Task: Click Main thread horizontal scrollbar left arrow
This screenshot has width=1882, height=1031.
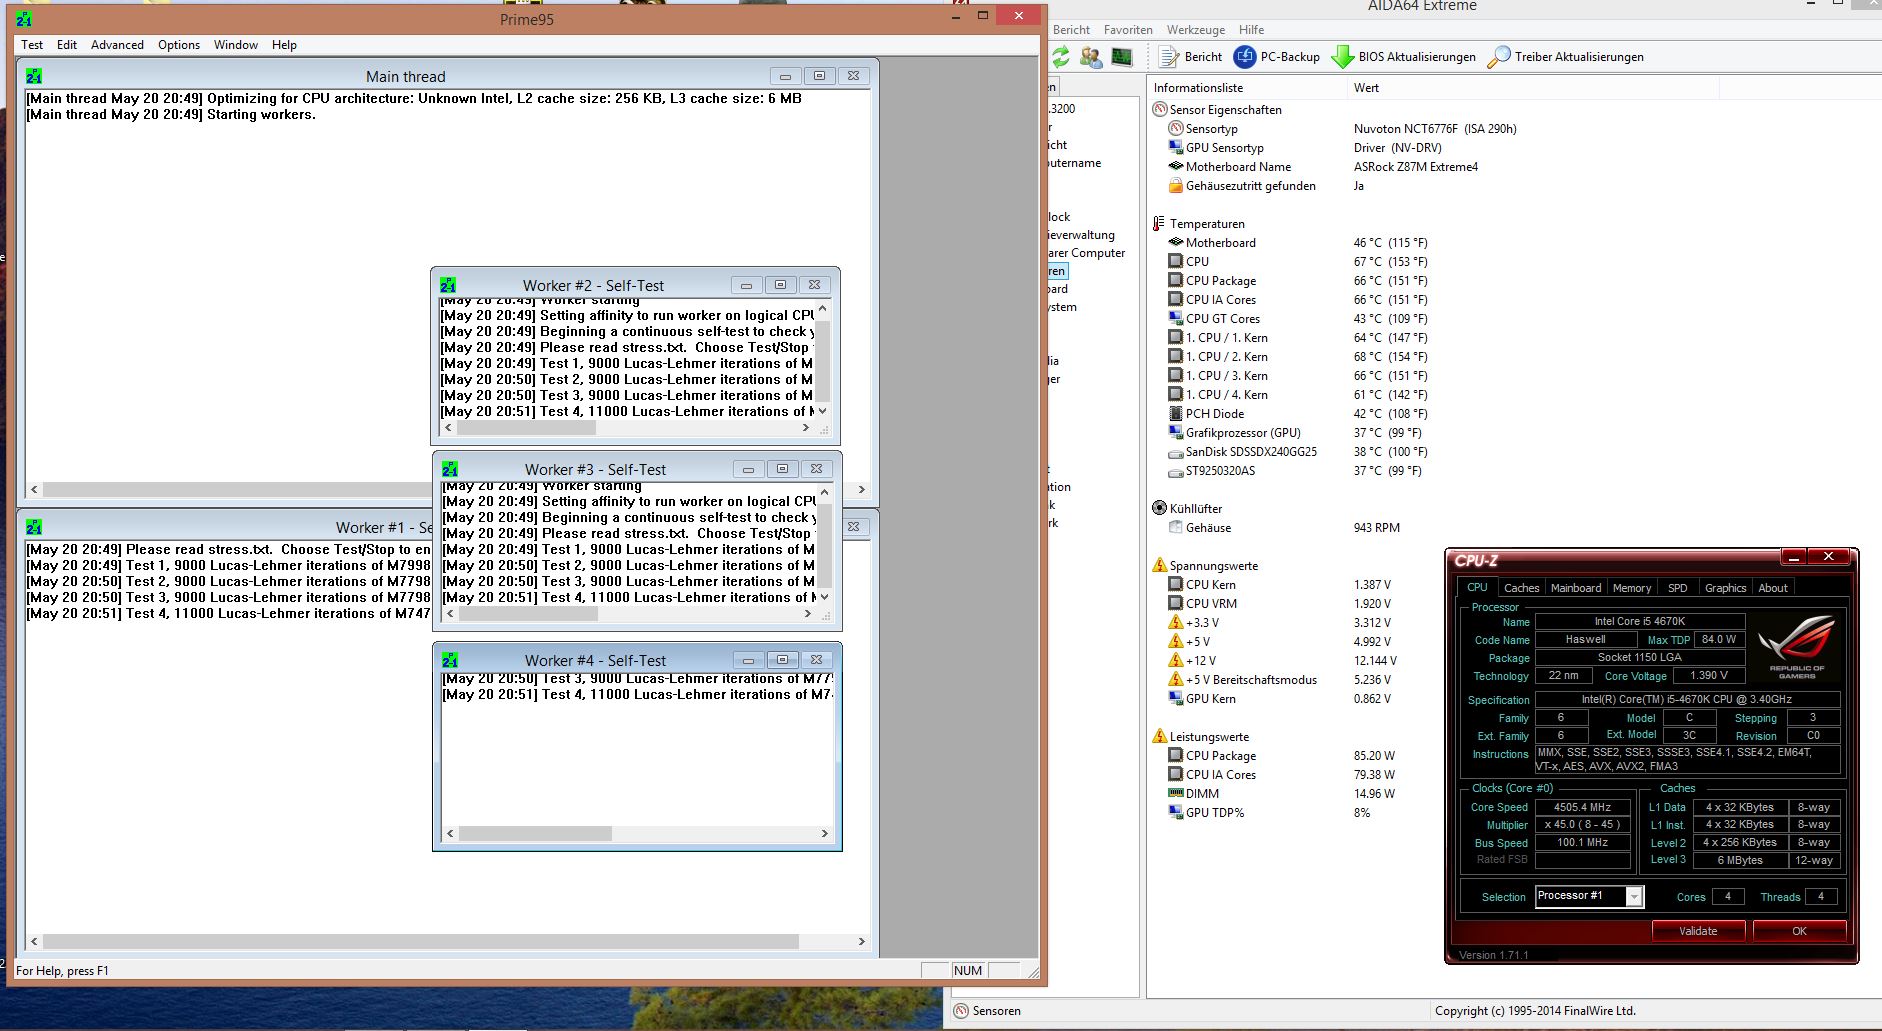Action: click(34, 490)
